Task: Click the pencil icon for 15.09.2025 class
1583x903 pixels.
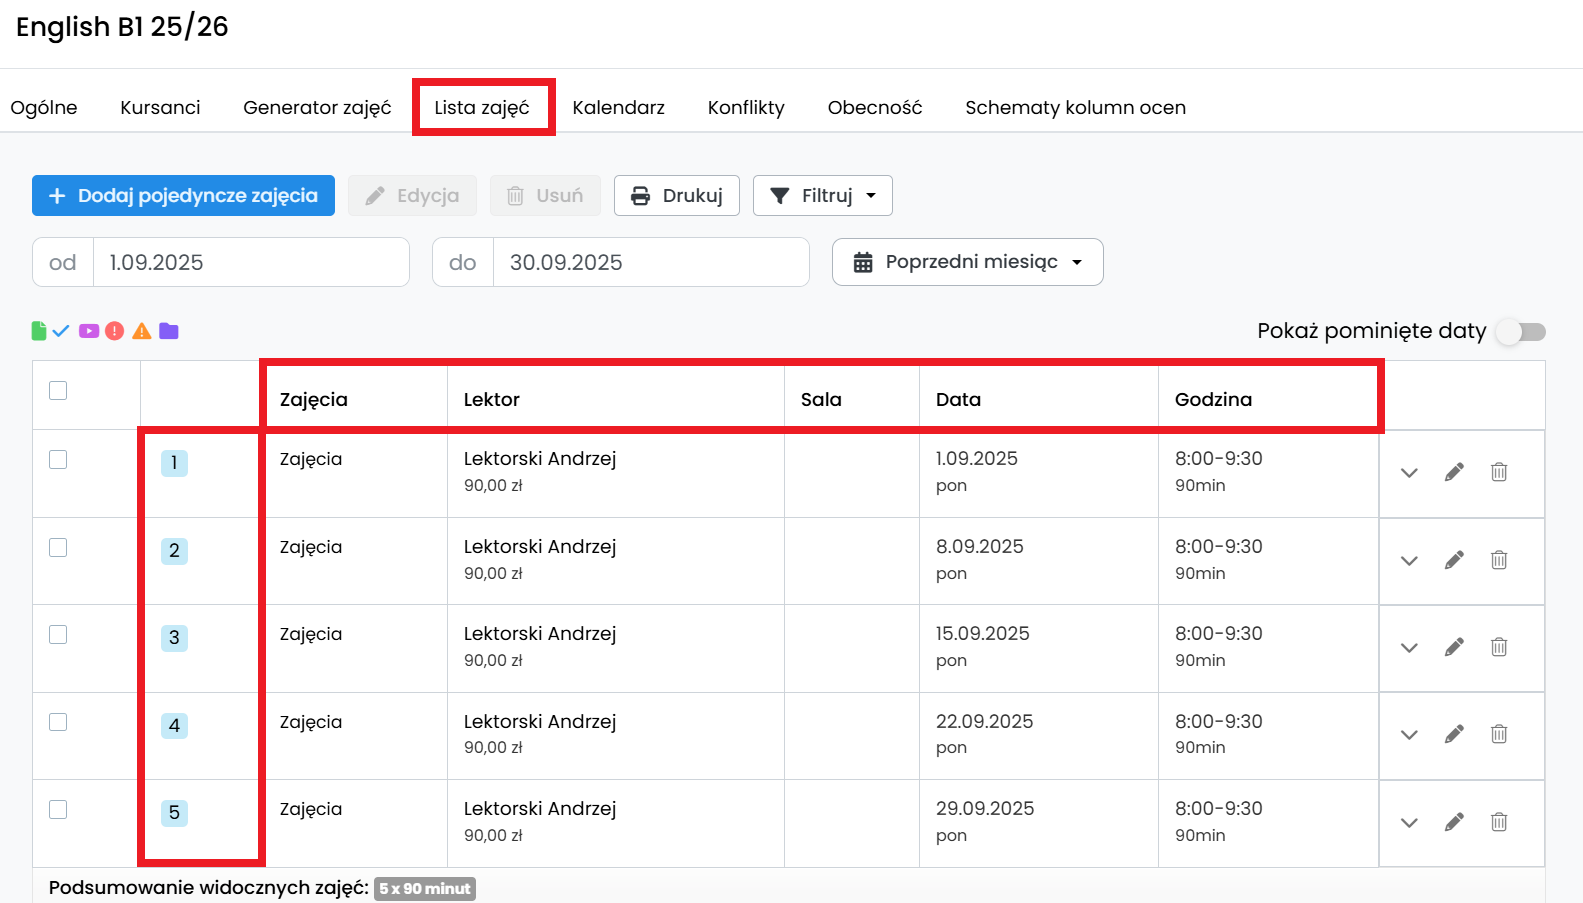Action: (x=1454, y=647)
